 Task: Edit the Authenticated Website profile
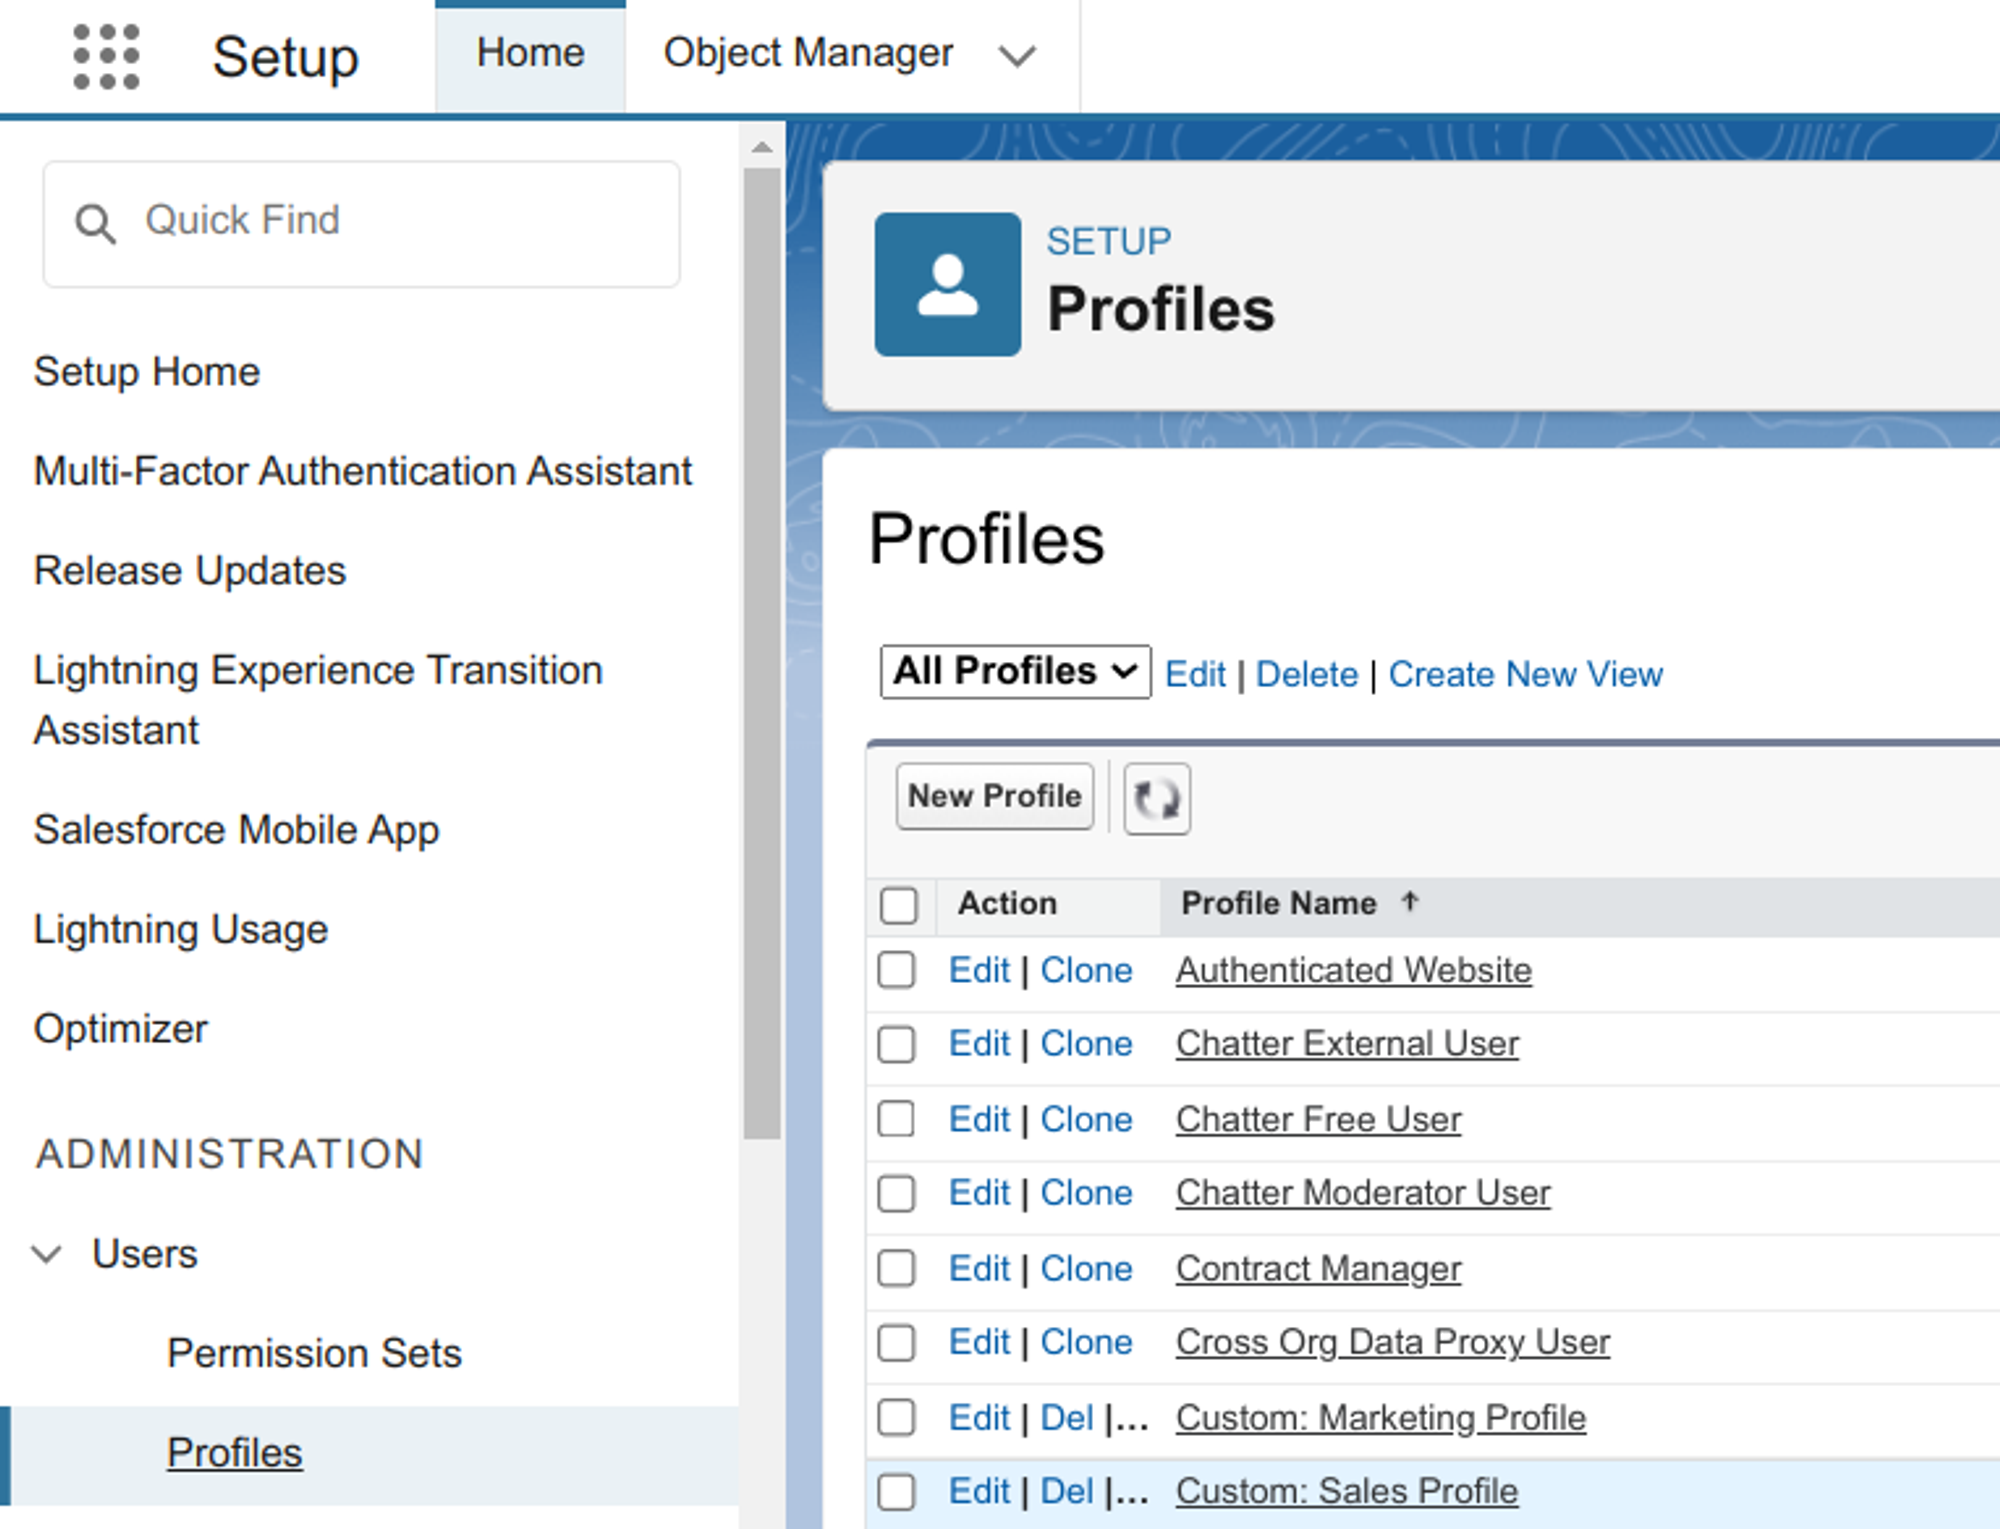(979, 970)
